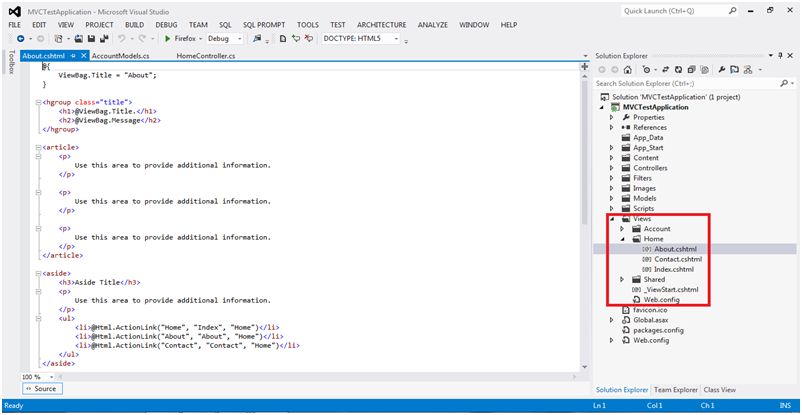Click the Save All toolbar icon

click(104, 38)
